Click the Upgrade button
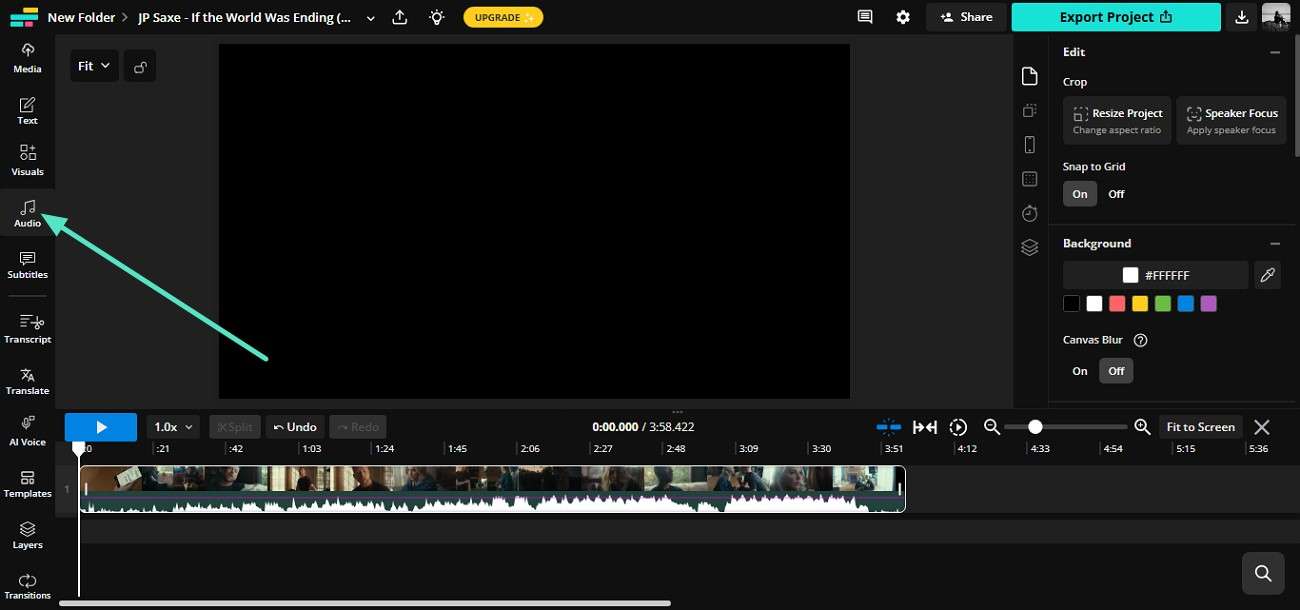 [x=503, y=17]
